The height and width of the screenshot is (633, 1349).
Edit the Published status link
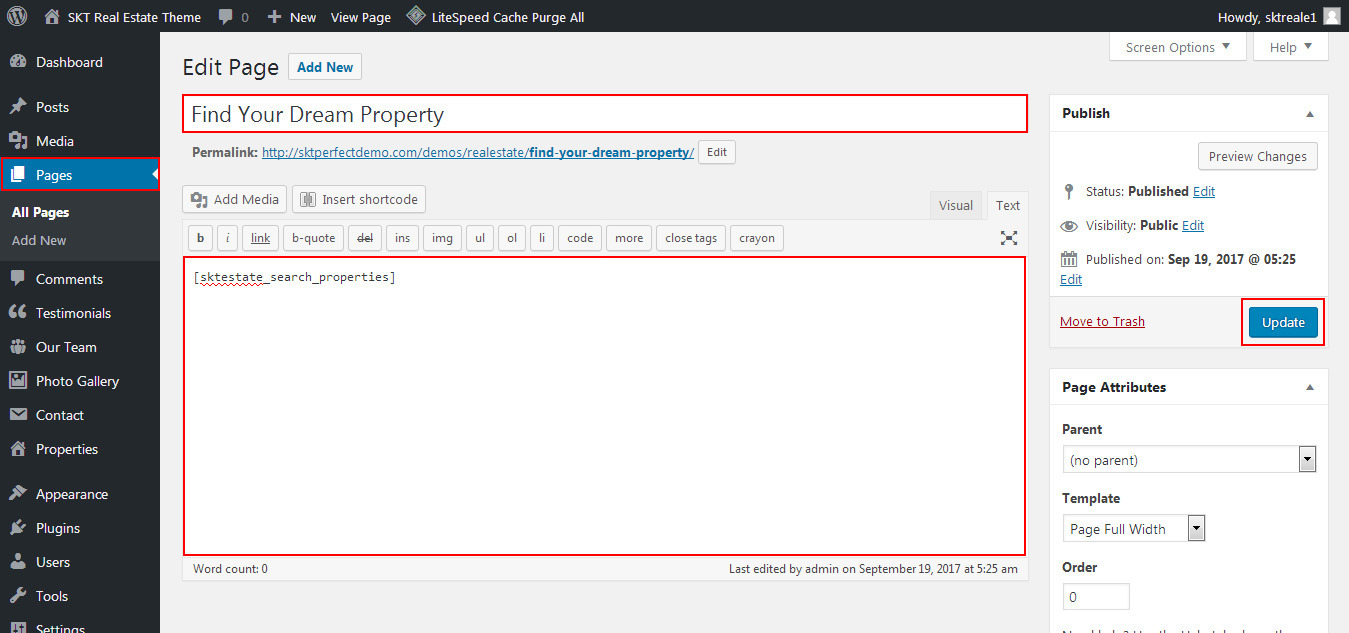click(x=1204, y=191)
